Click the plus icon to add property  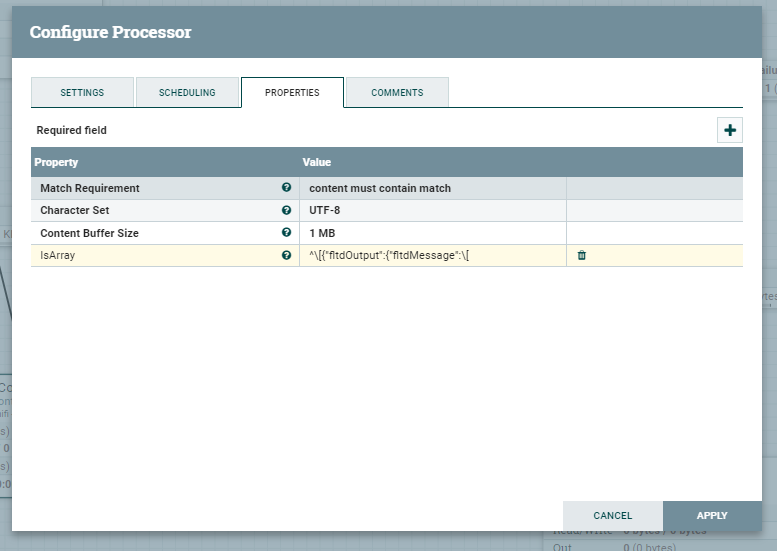pos(730,130)
